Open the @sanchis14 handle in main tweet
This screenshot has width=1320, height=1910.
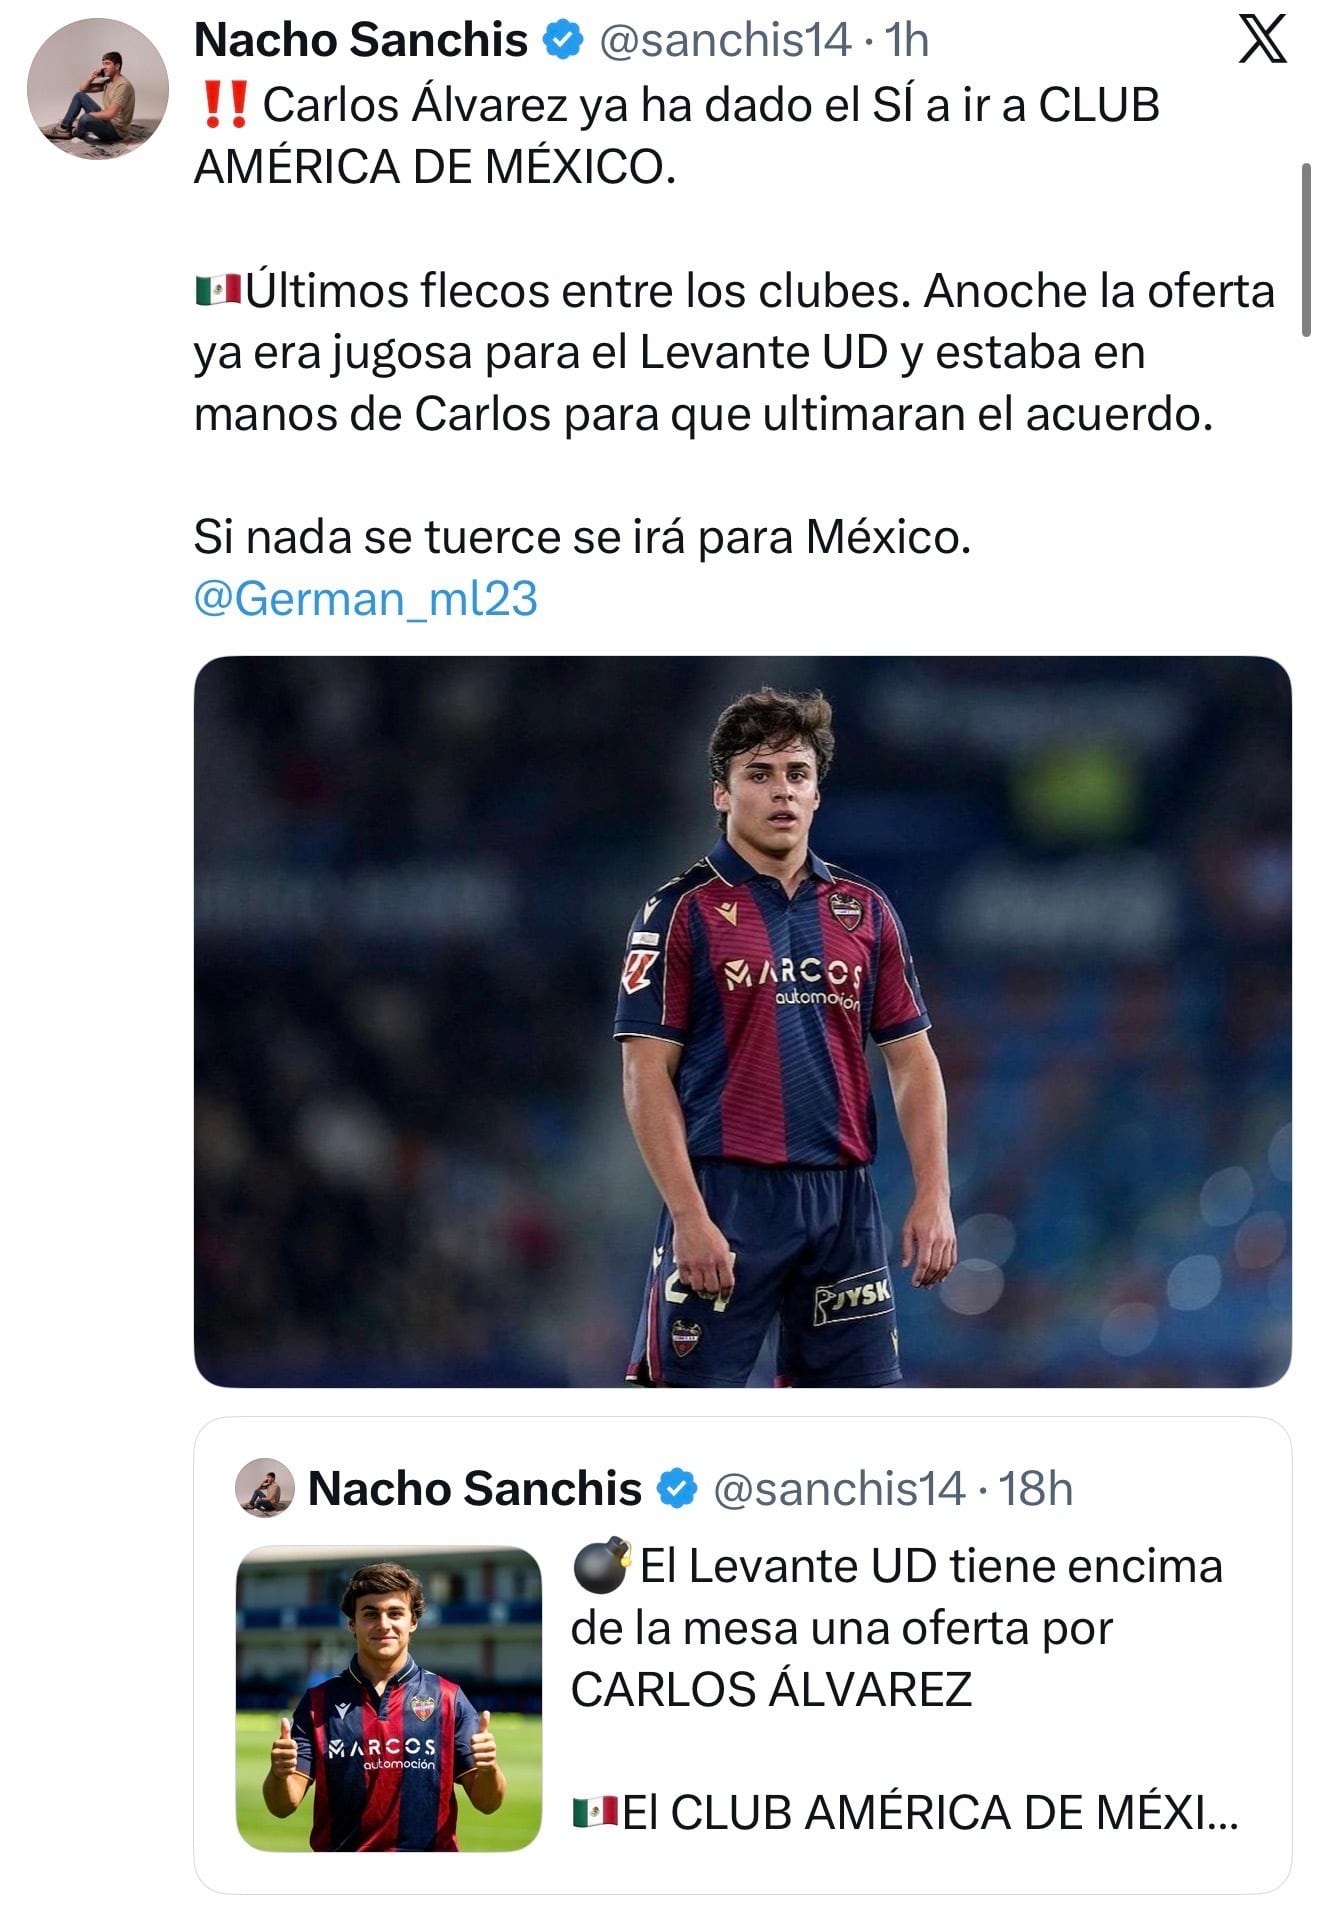coord(725,41)
